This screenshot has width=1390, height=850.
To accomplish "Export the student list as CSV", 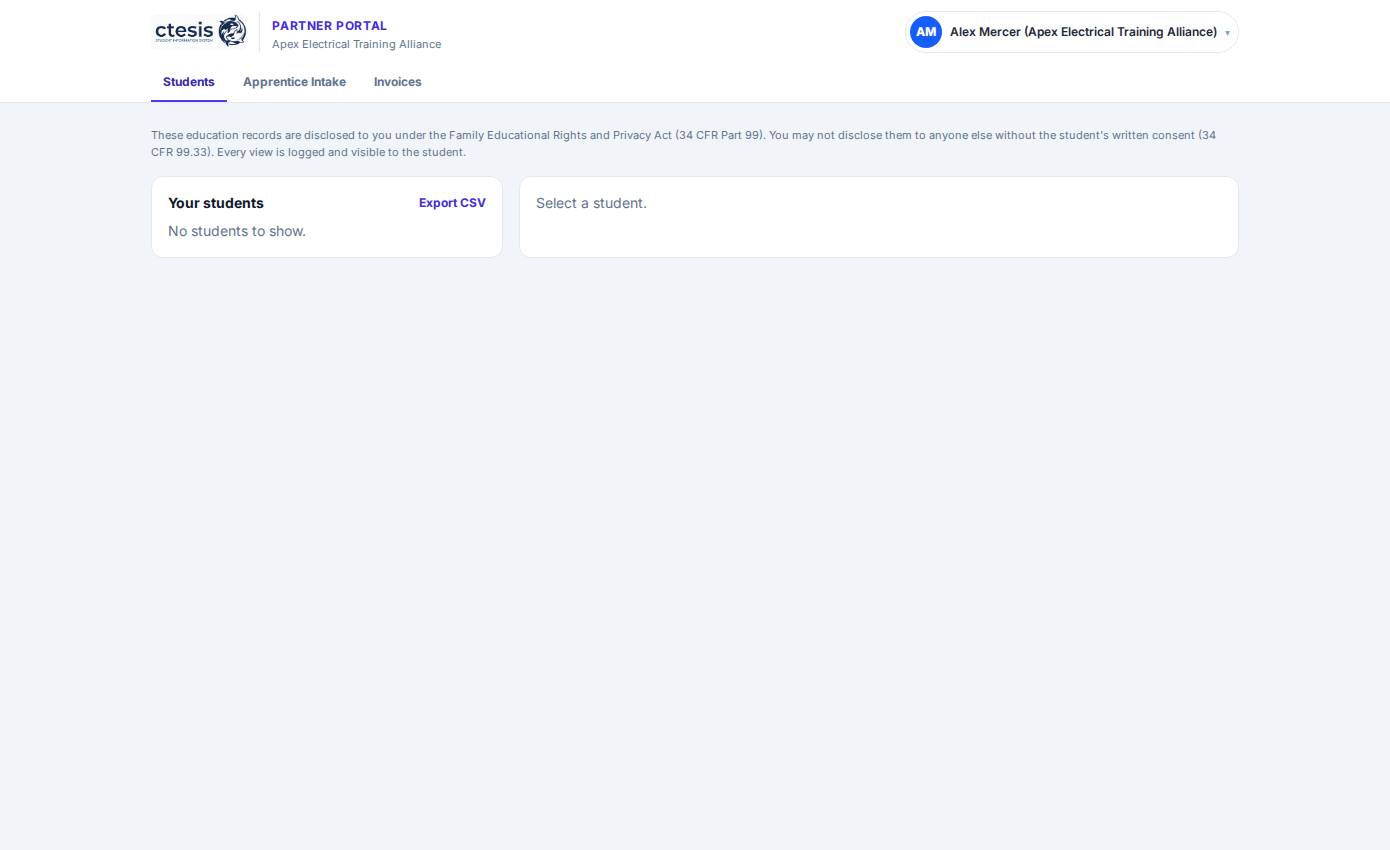I will (452, 203).
